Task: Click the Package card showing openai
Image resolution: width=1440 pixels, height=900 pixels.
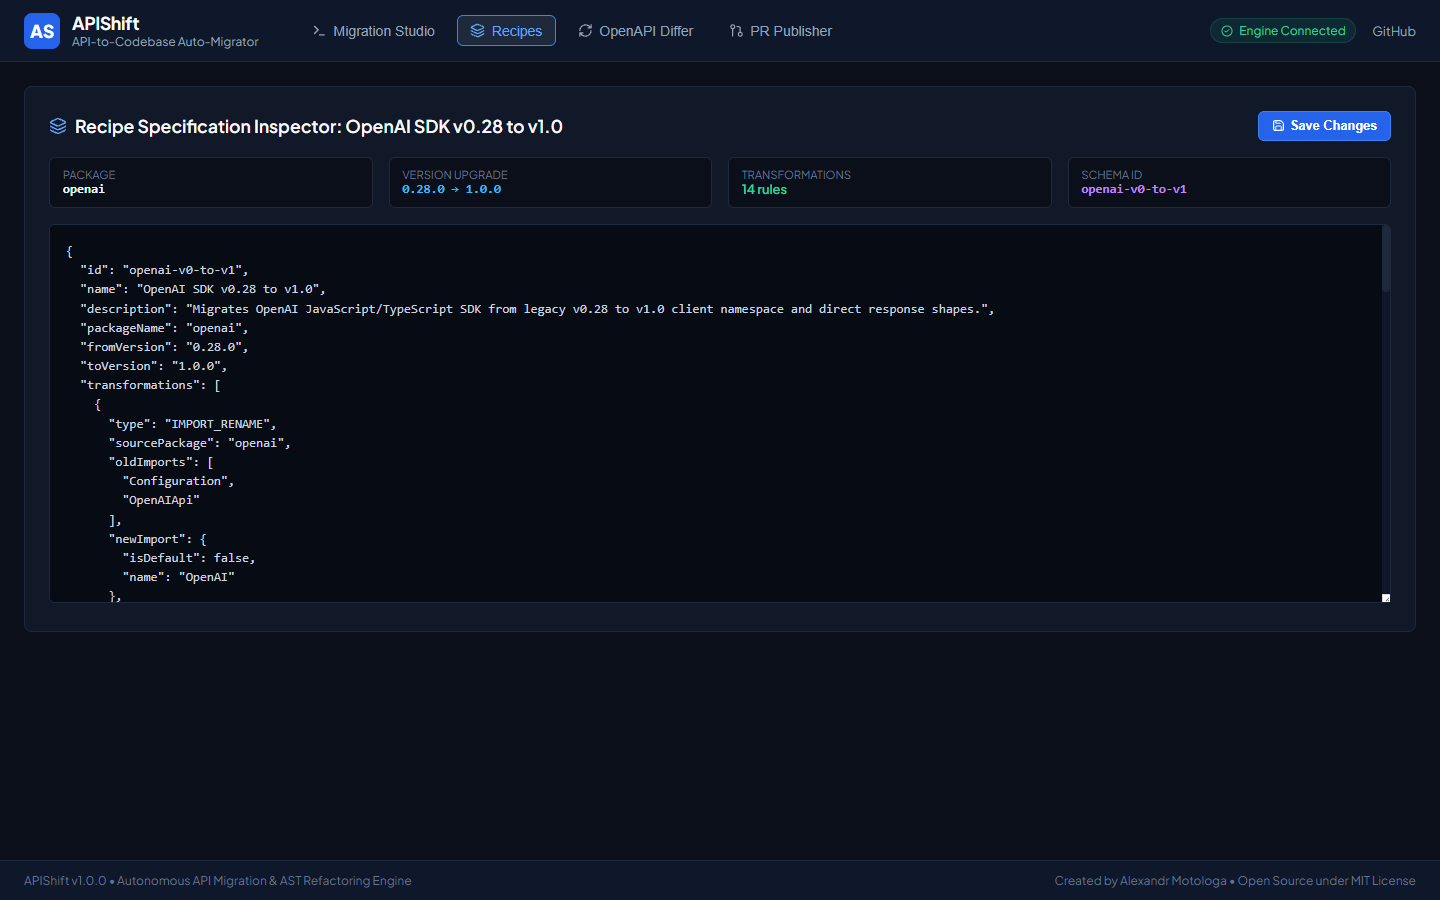Action: (211, 182)
